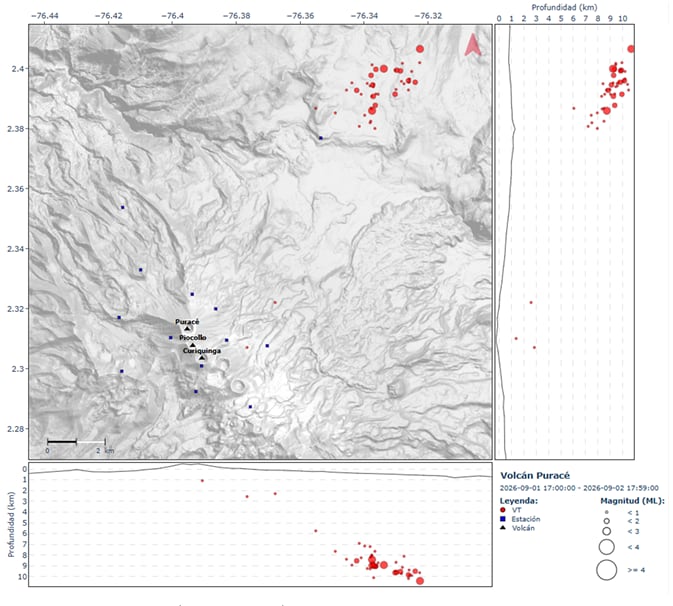Click the map scale bar
Viewport: 673px width, 606px height.
tap(76, 441)
